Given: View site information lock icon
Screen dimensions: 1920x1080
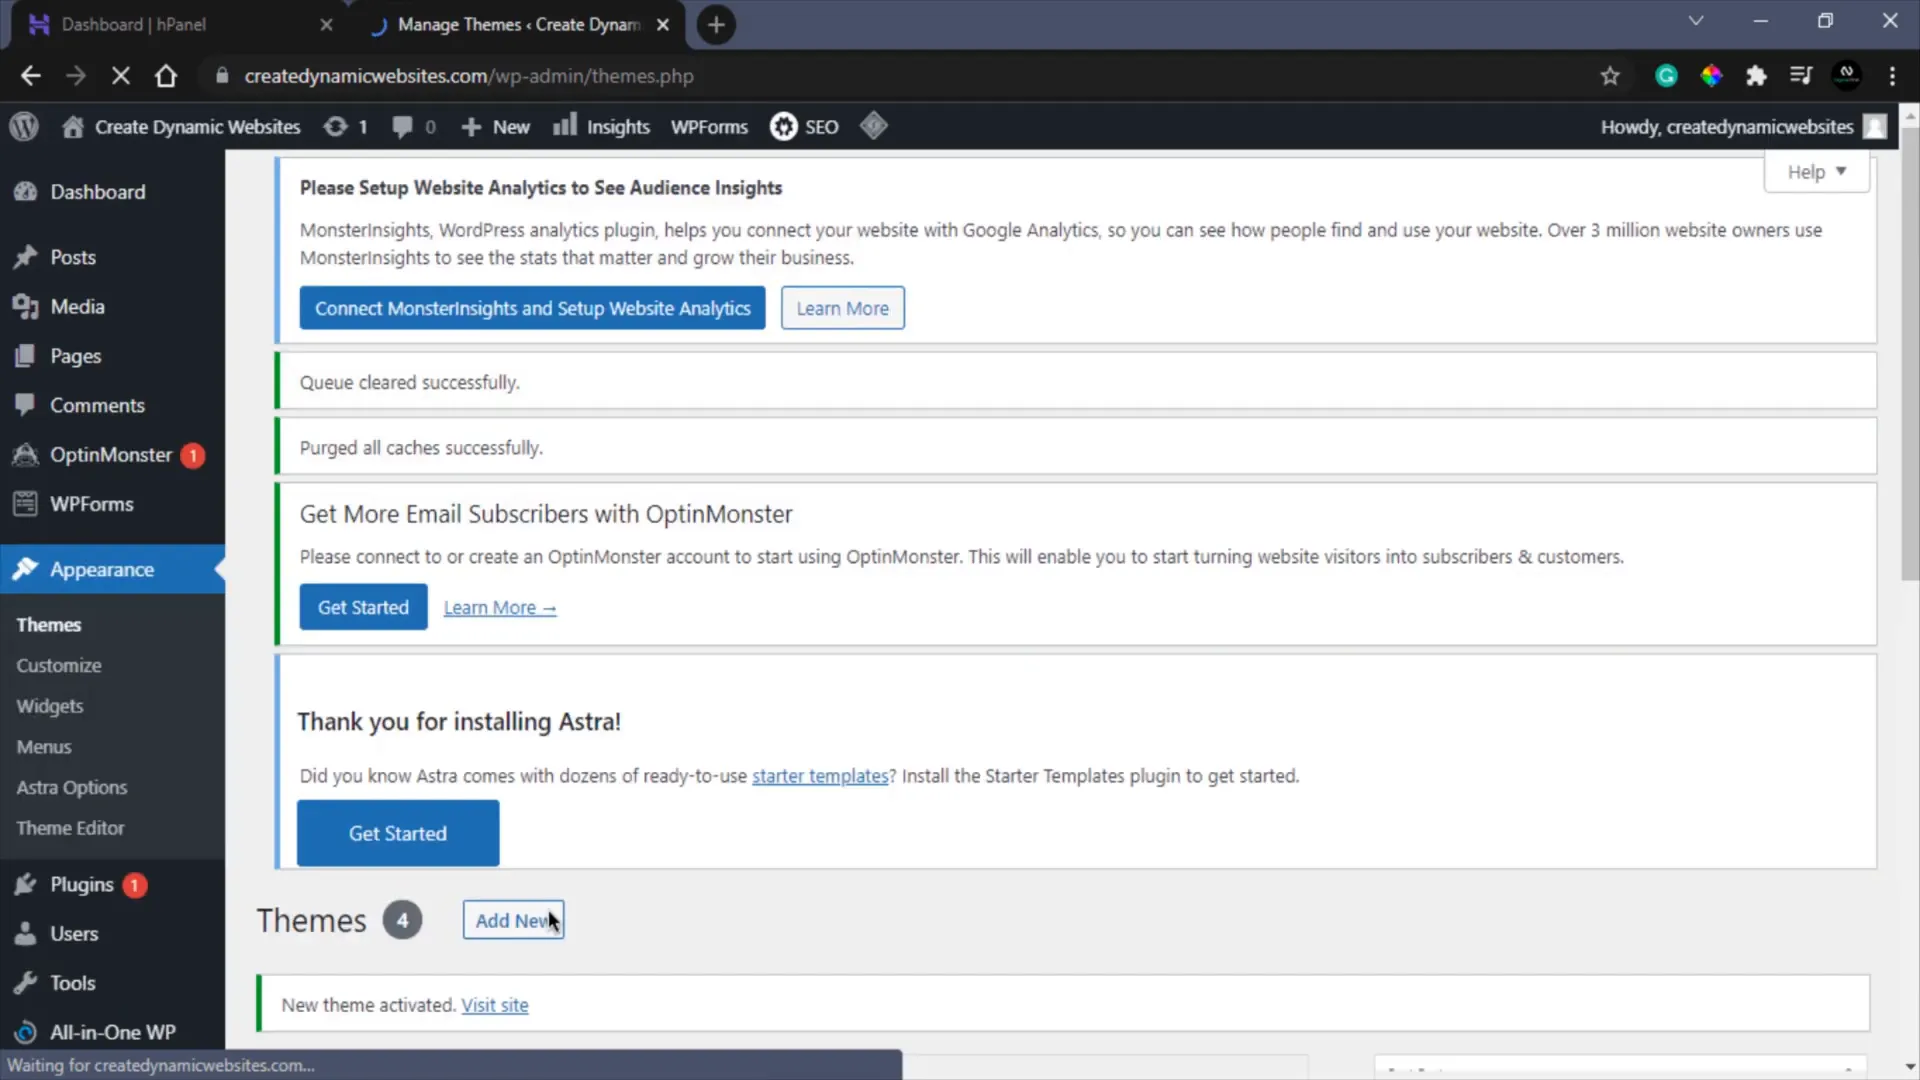Looking at the screenshot, I should coord(222,76).
